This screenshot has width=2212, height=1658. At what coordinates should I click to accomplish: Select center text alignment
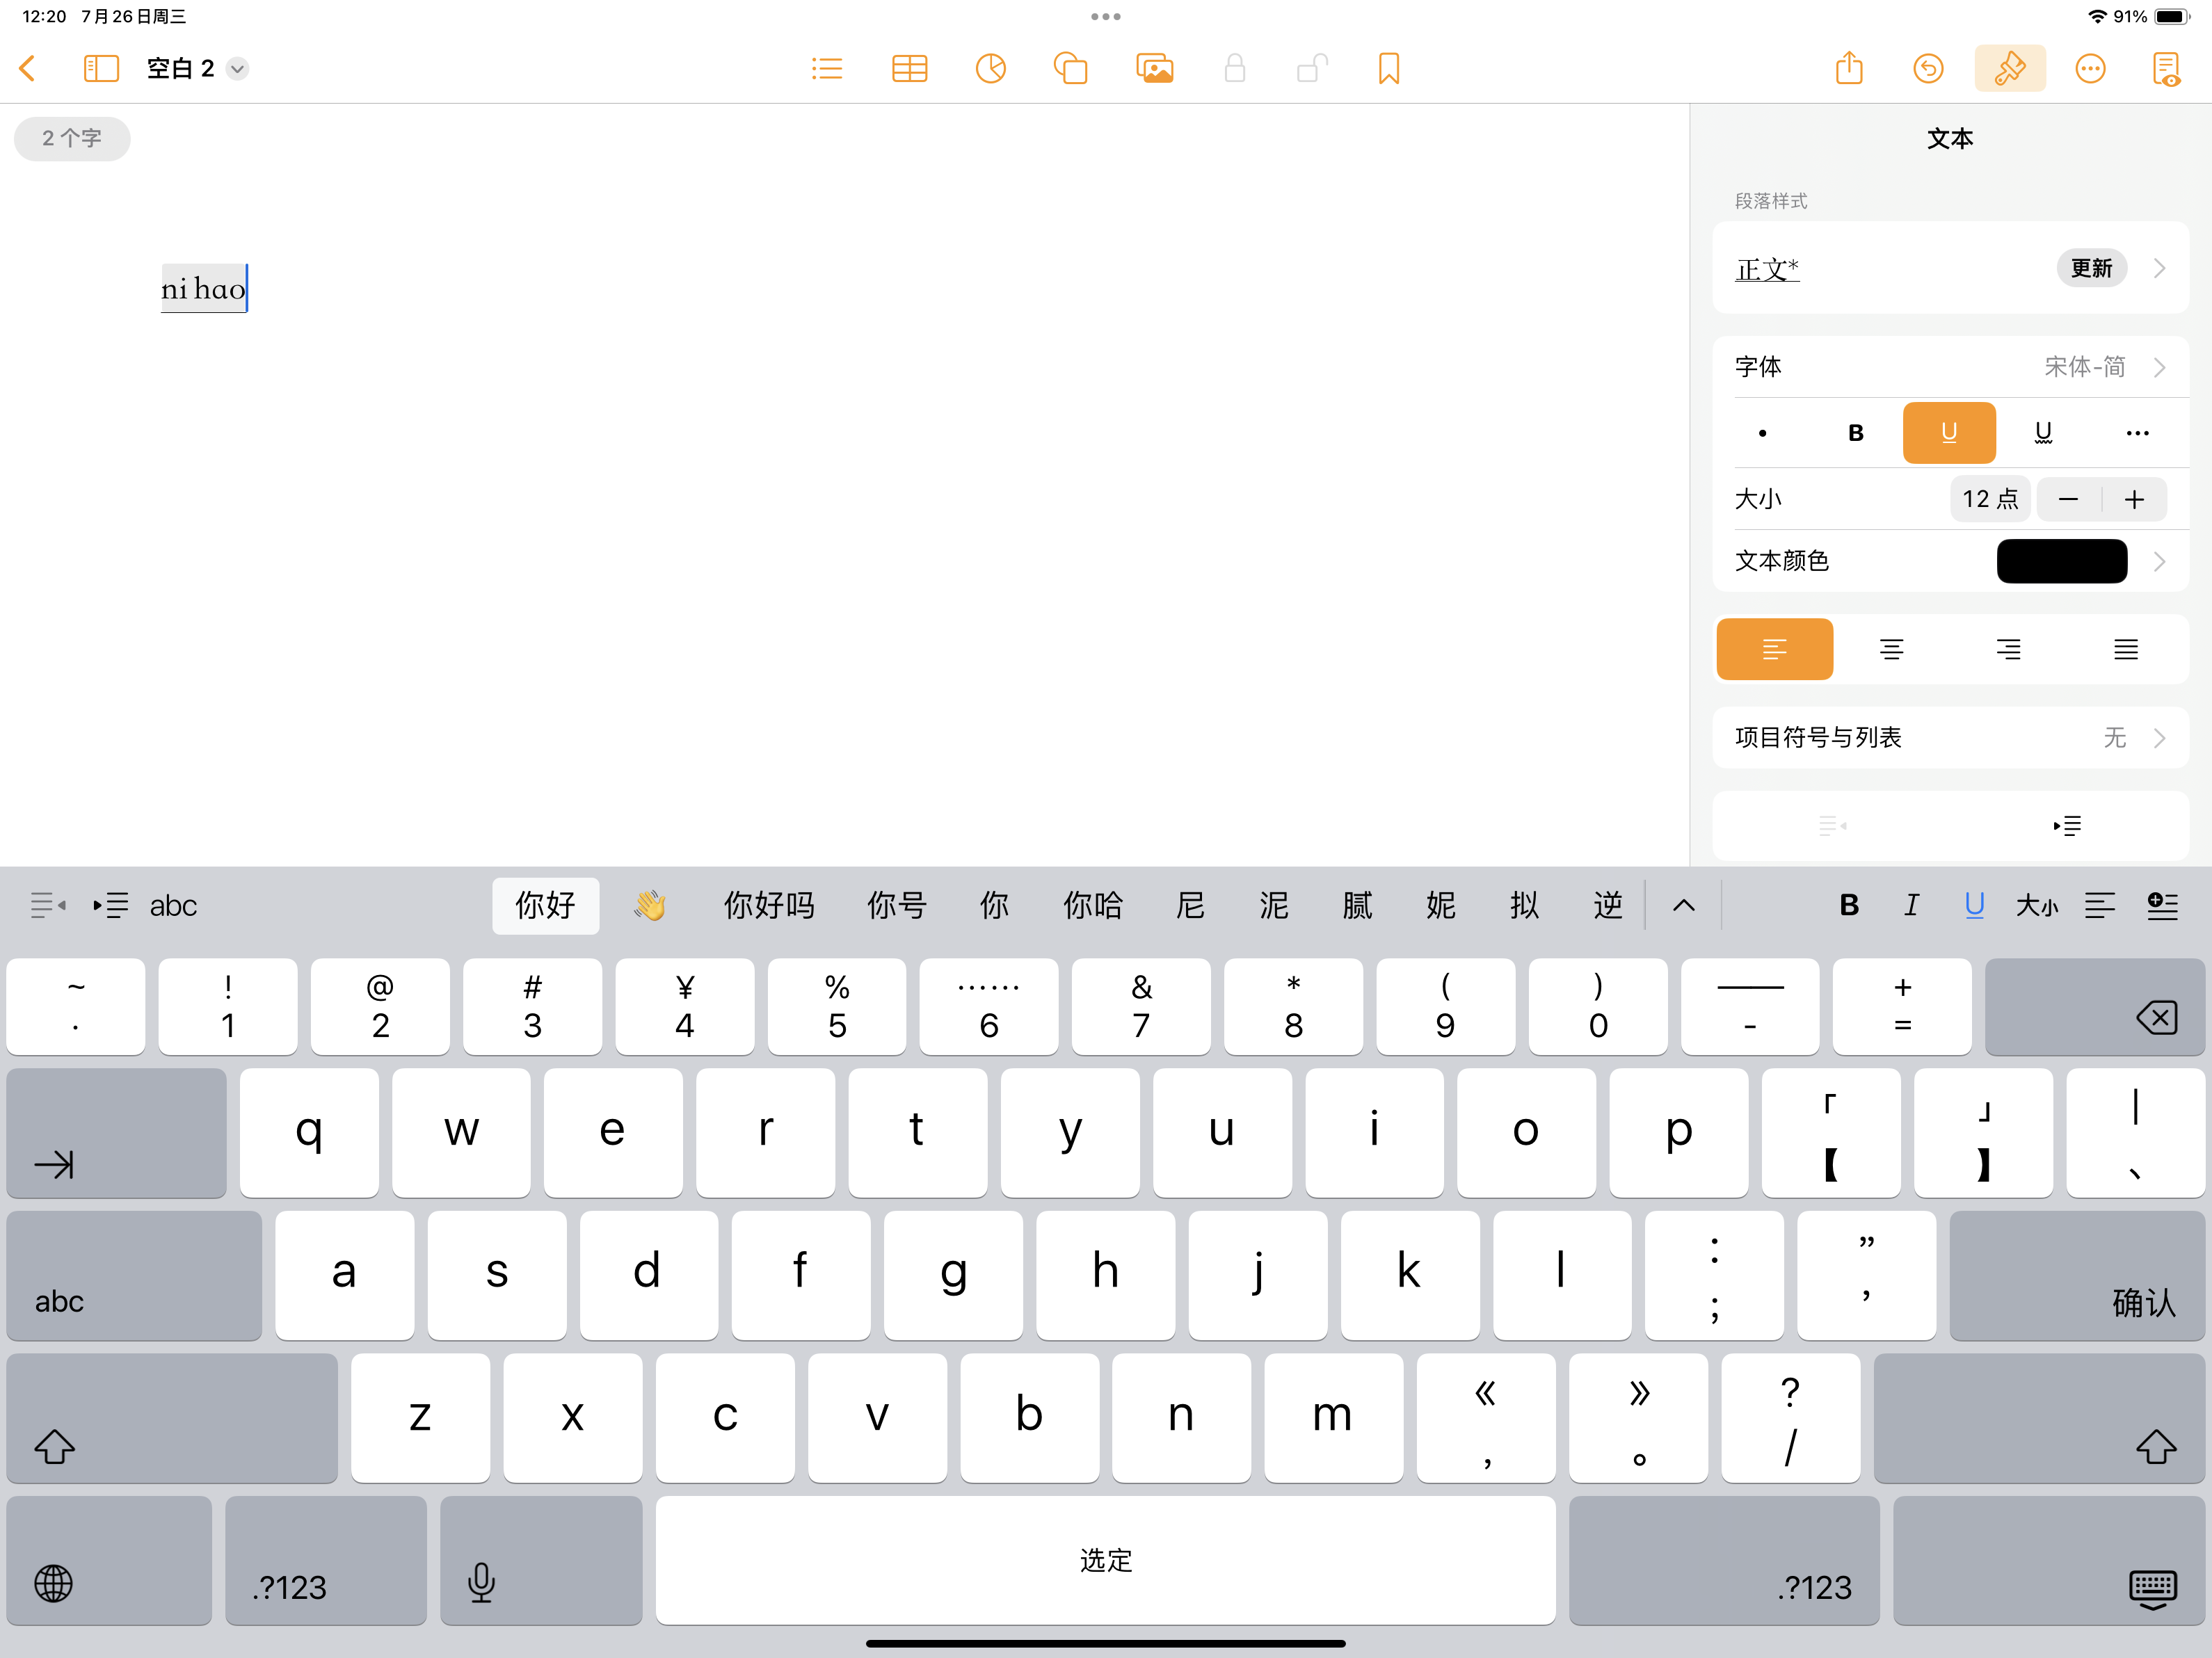tap(1891, 650)
